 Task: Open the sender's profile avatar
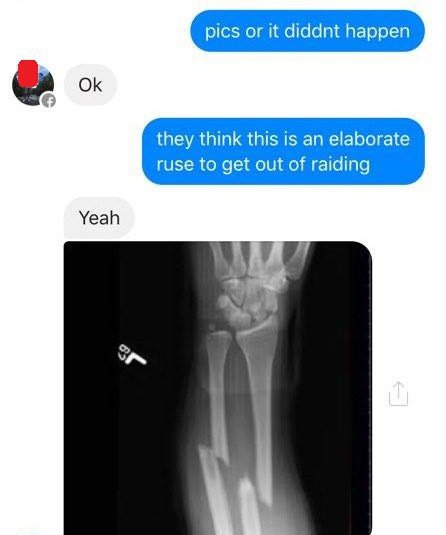[x=33, y=85]
